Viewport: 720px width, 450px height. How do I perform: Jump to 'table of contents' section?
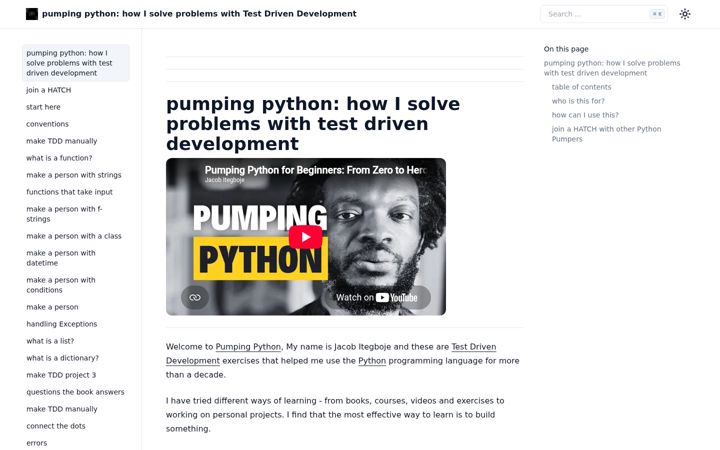pyautogui.click(x=581, y=87)
